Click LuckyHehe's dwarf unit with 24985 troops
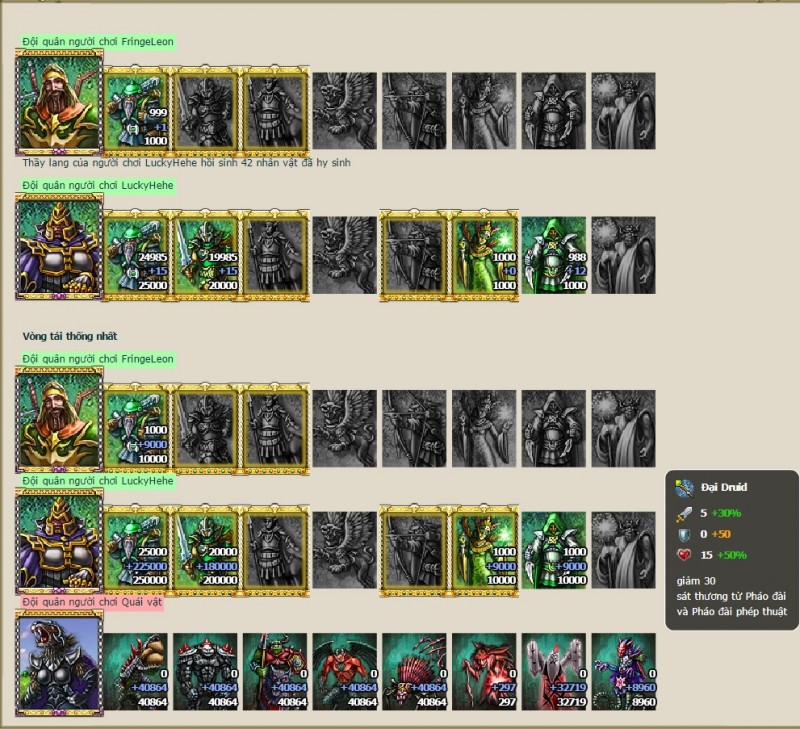Image resolution: width=800 pixels, height=729 pixels. (x=136, y=255)
